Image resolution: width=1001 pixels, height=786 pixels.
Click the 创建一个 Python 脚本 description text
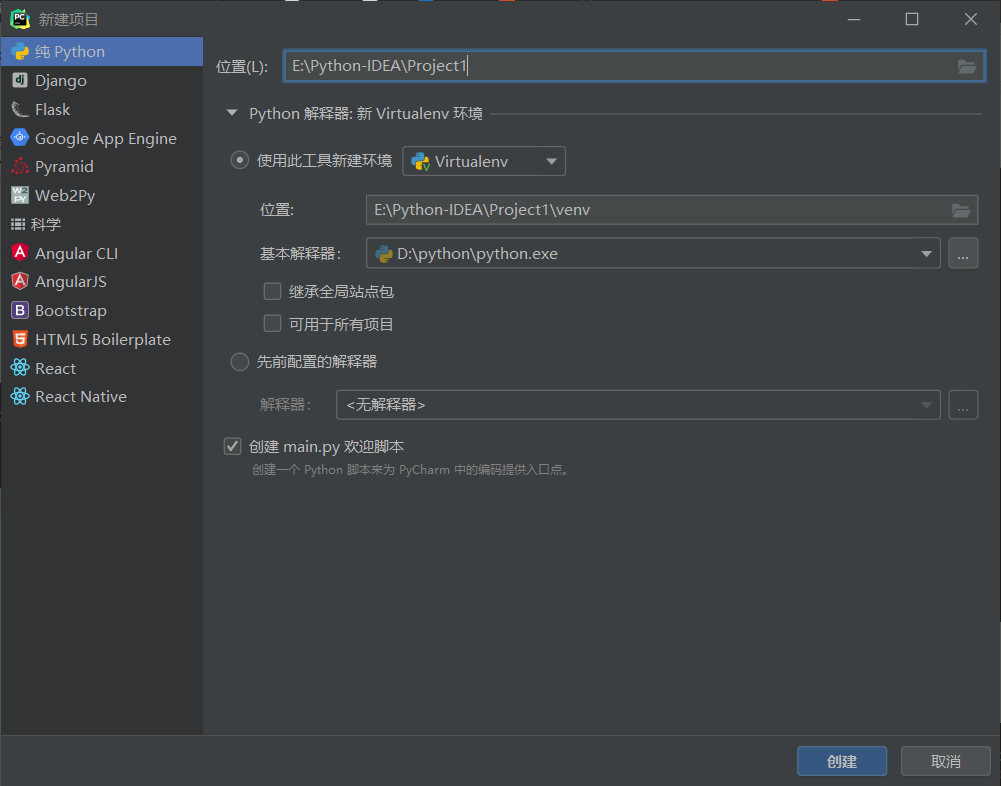[x=410, y=470]
